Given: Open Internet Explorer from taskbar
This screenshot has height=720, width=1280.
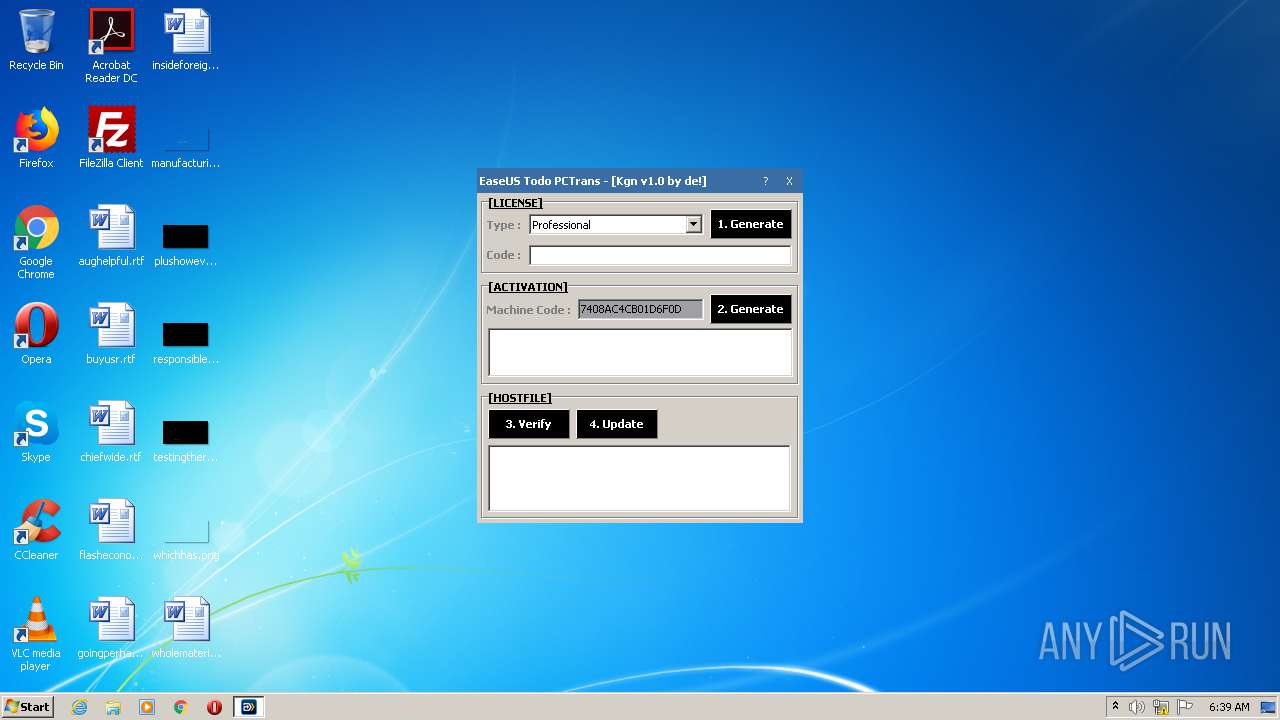Looking at the screenshot, I should click(x=80, y=707).
